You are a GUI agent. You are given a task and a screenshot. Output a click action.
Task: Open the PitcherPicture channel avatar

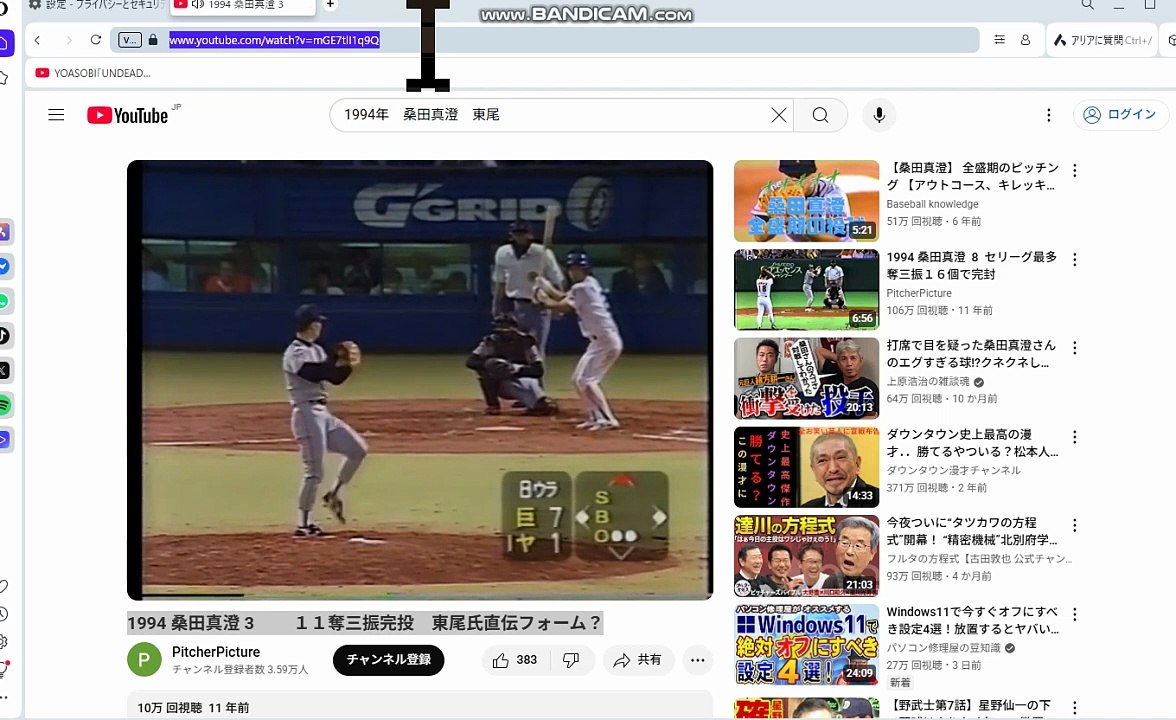[144, 659]
